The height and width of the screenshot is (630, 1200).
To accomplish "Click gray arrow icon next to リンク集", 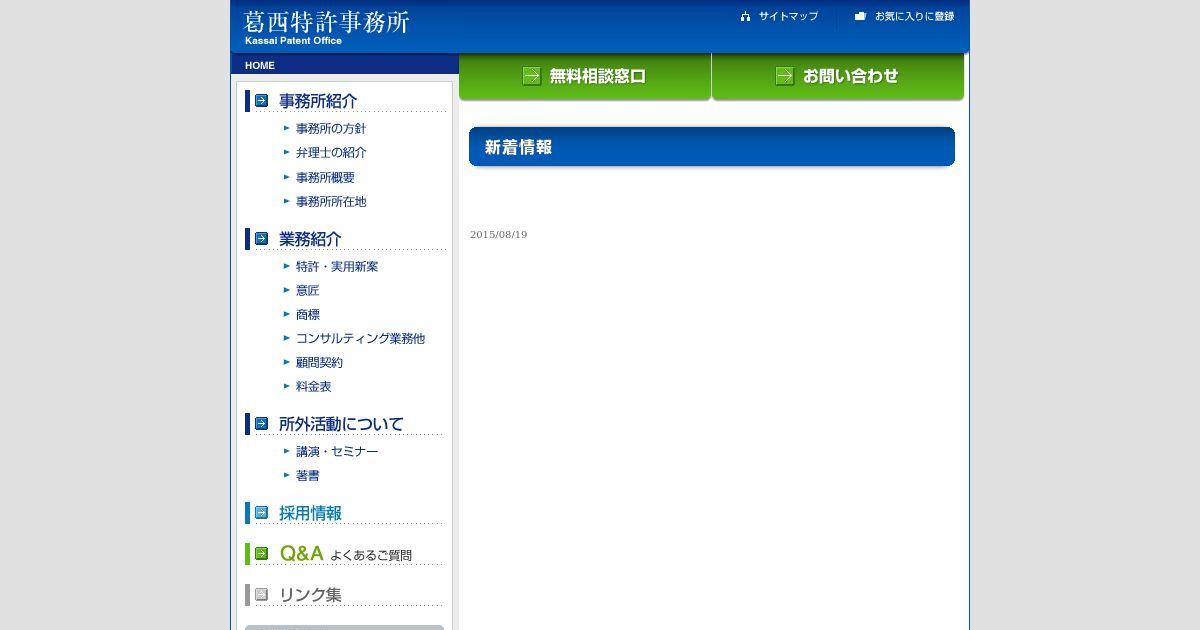I will click(x=261, y=594).
